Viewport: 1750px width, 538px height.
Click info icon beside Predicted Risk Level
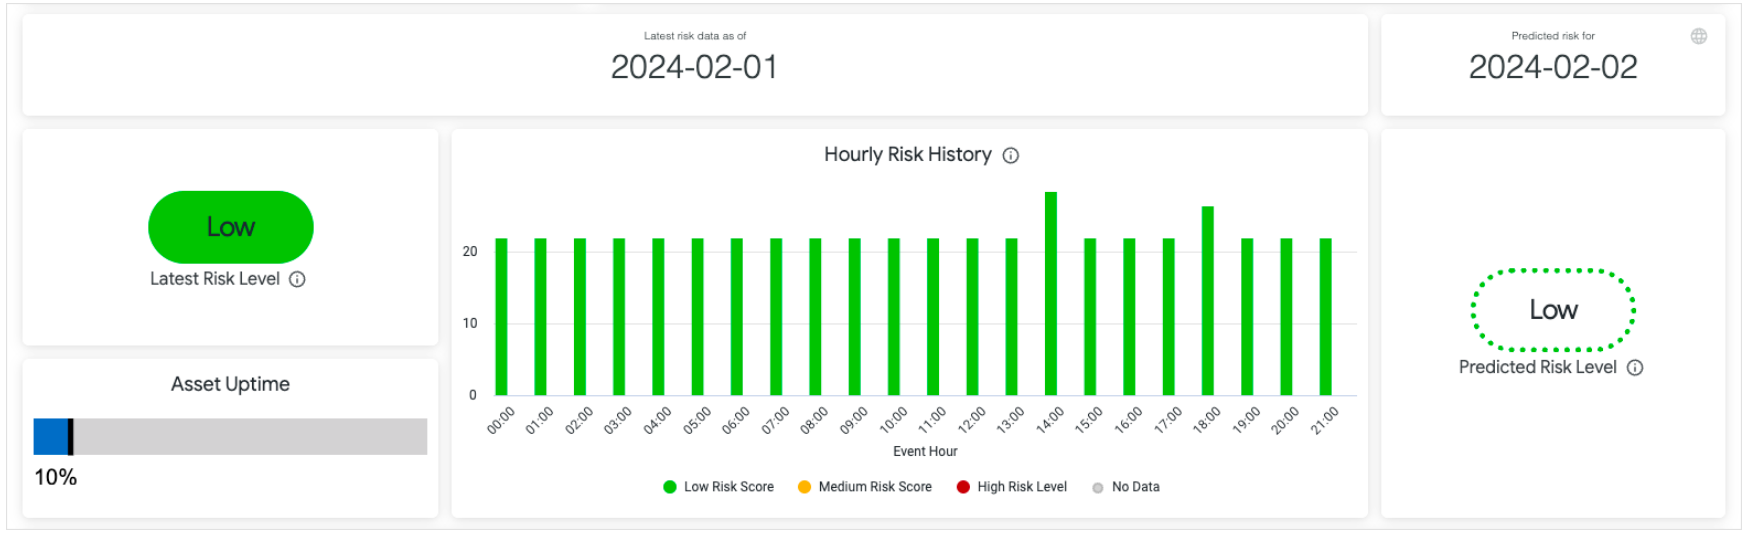[1635, 367]
